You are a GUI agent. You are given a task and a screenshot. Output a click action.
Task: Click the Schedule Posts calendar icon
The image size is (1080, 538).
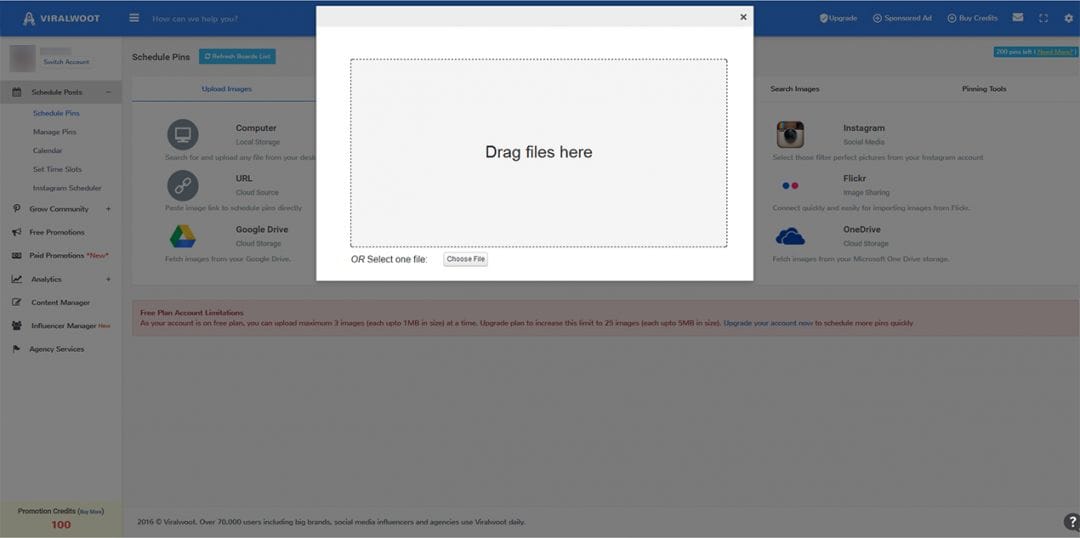17,92
